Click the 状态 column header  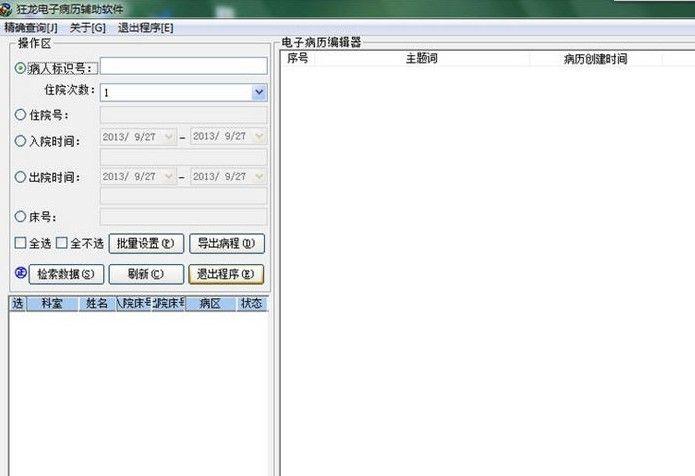(251, 304)
